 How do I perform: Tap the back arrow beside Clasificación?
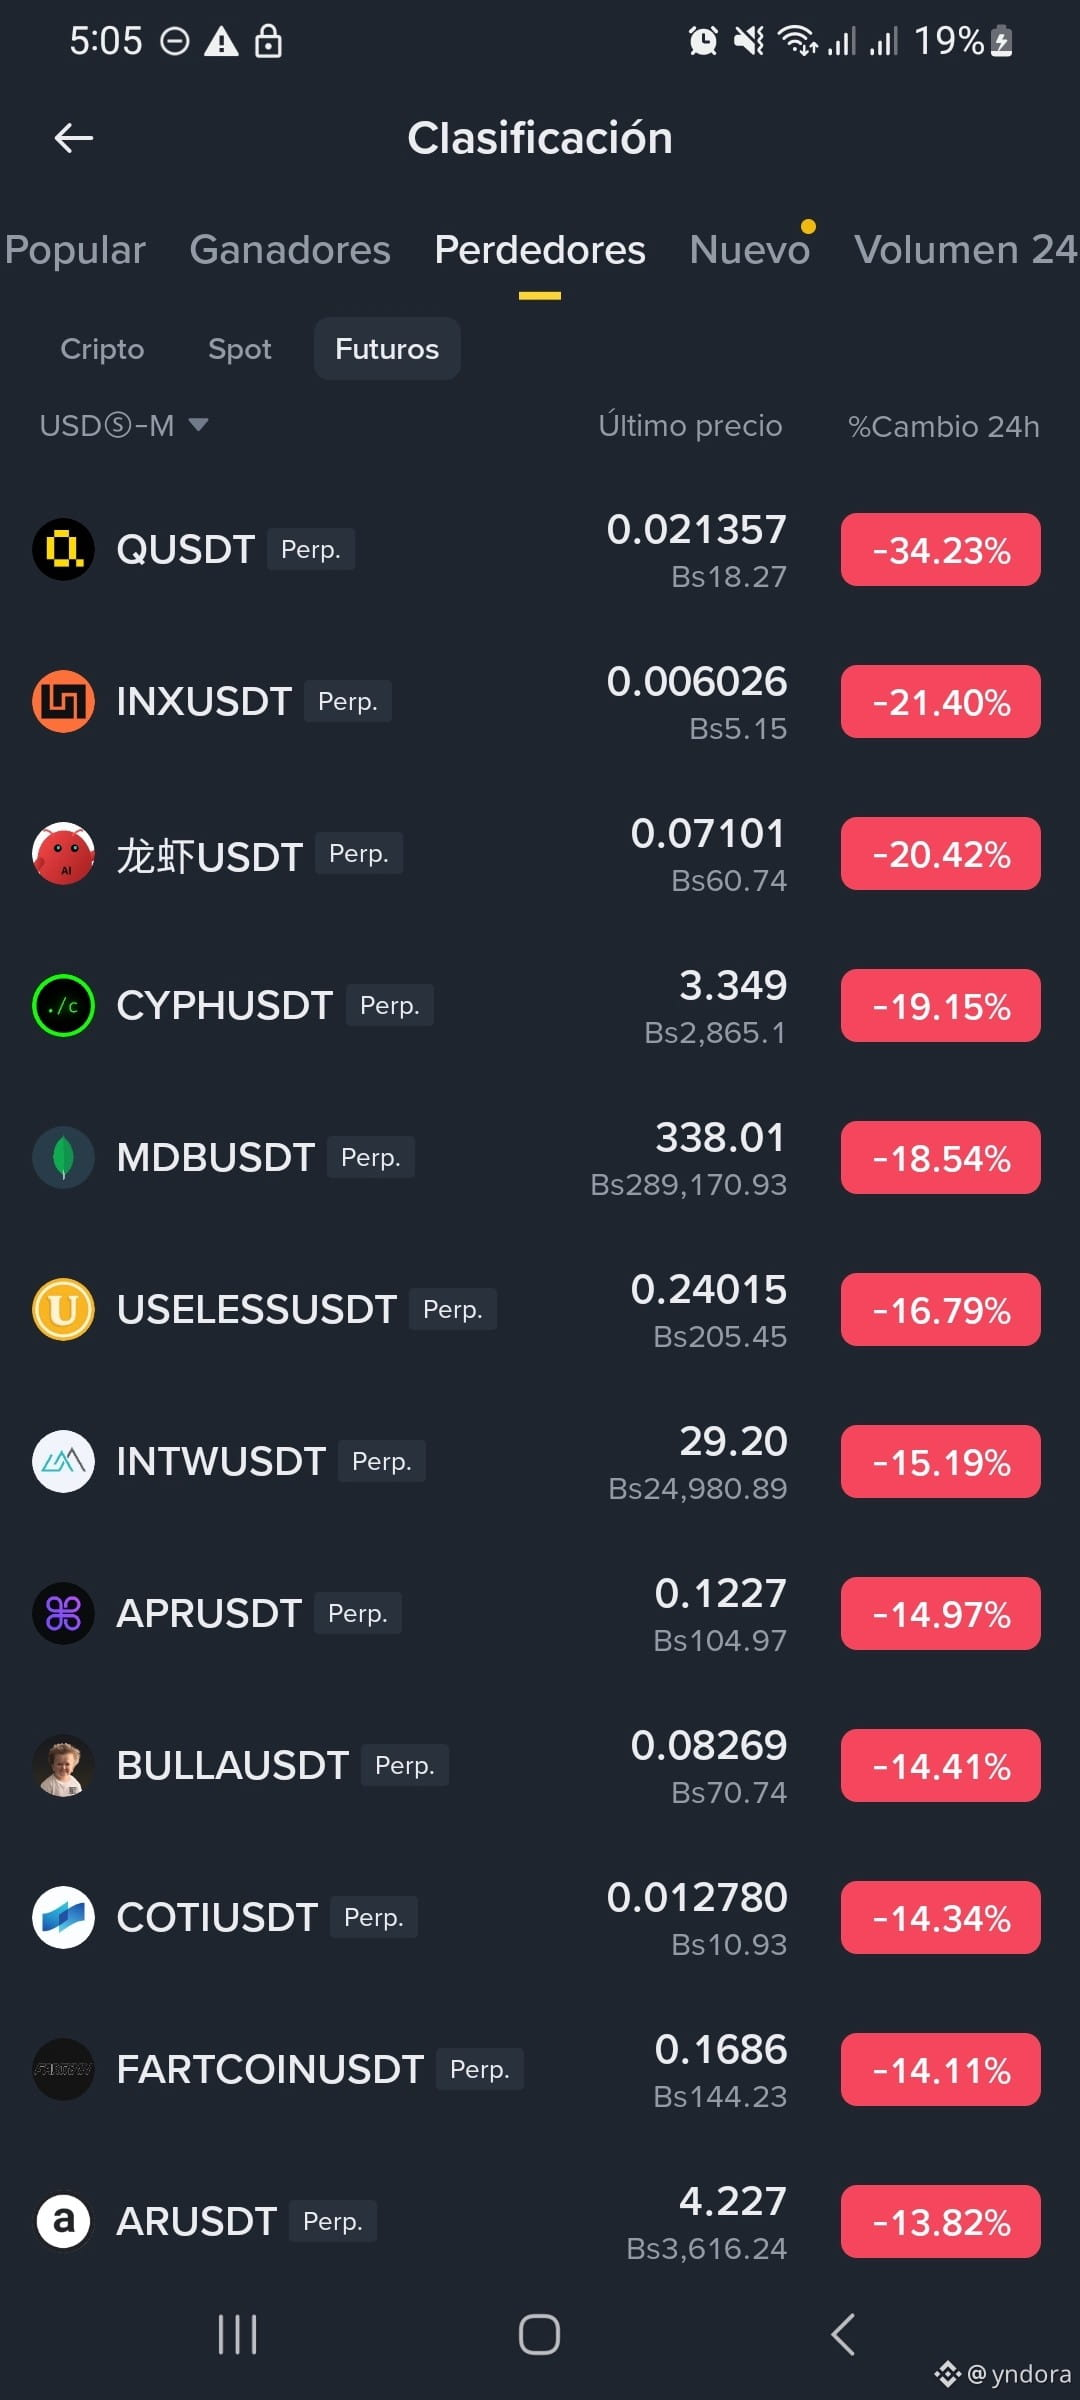pyautogui.click(x=74, y=138)
